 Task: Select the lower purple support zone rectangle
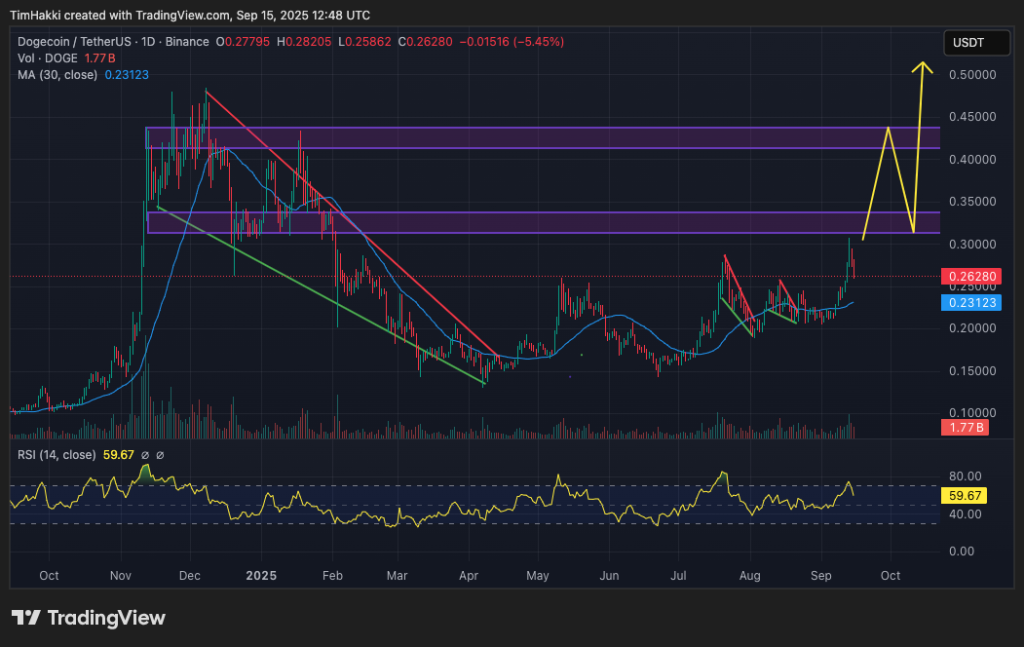point(550,222)
